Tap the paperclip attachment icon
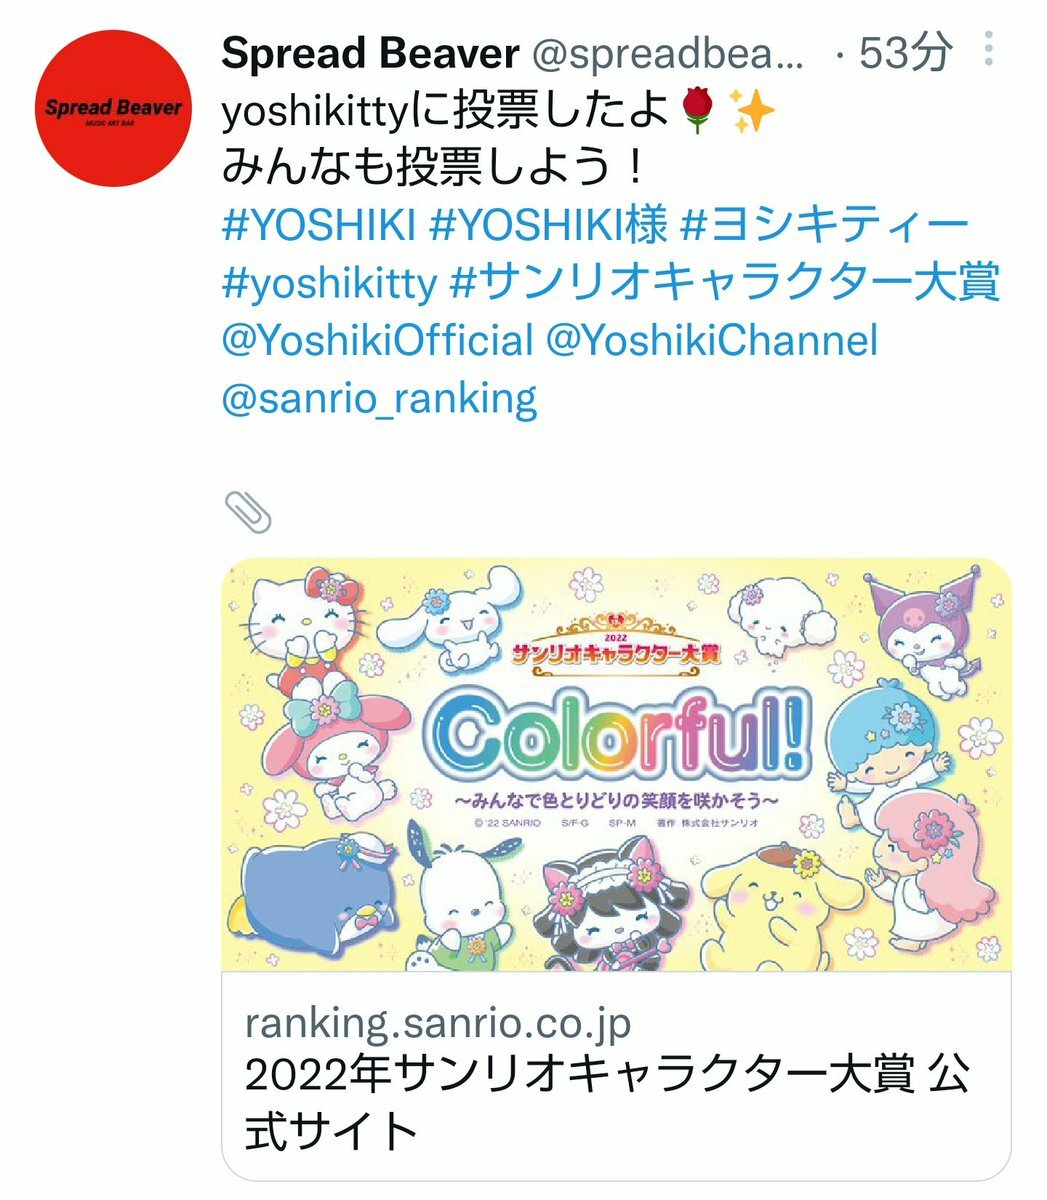 pos(246,513)
